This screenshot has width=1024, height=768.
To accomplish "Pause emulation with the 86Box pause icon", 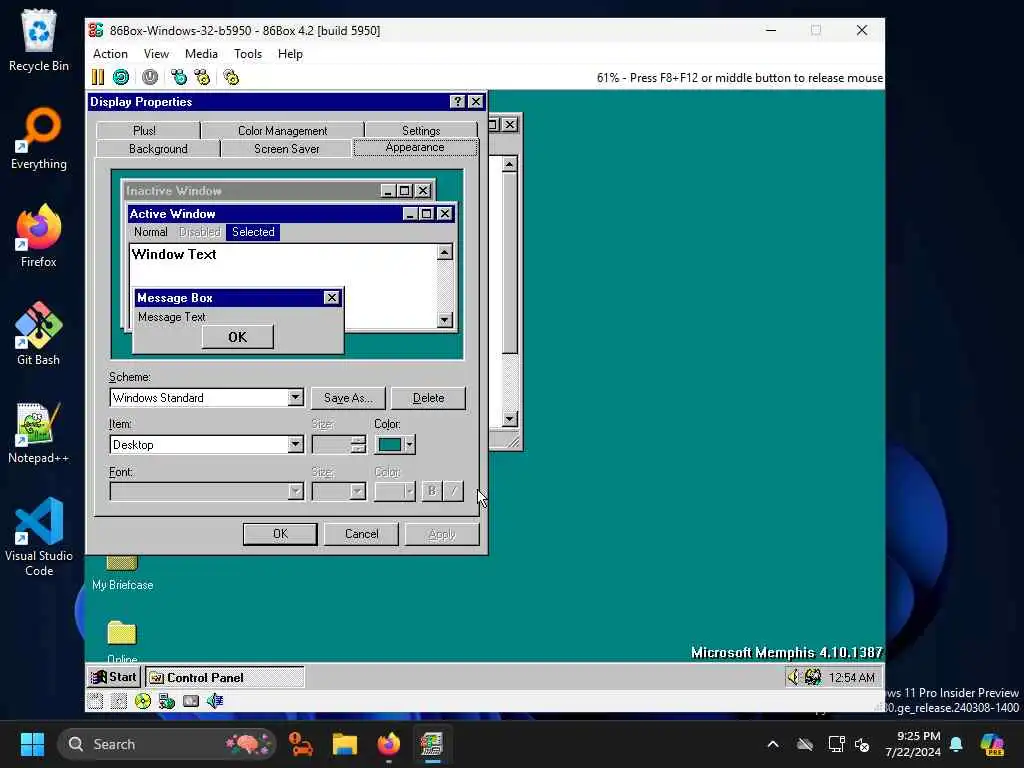I will (98, 77).
